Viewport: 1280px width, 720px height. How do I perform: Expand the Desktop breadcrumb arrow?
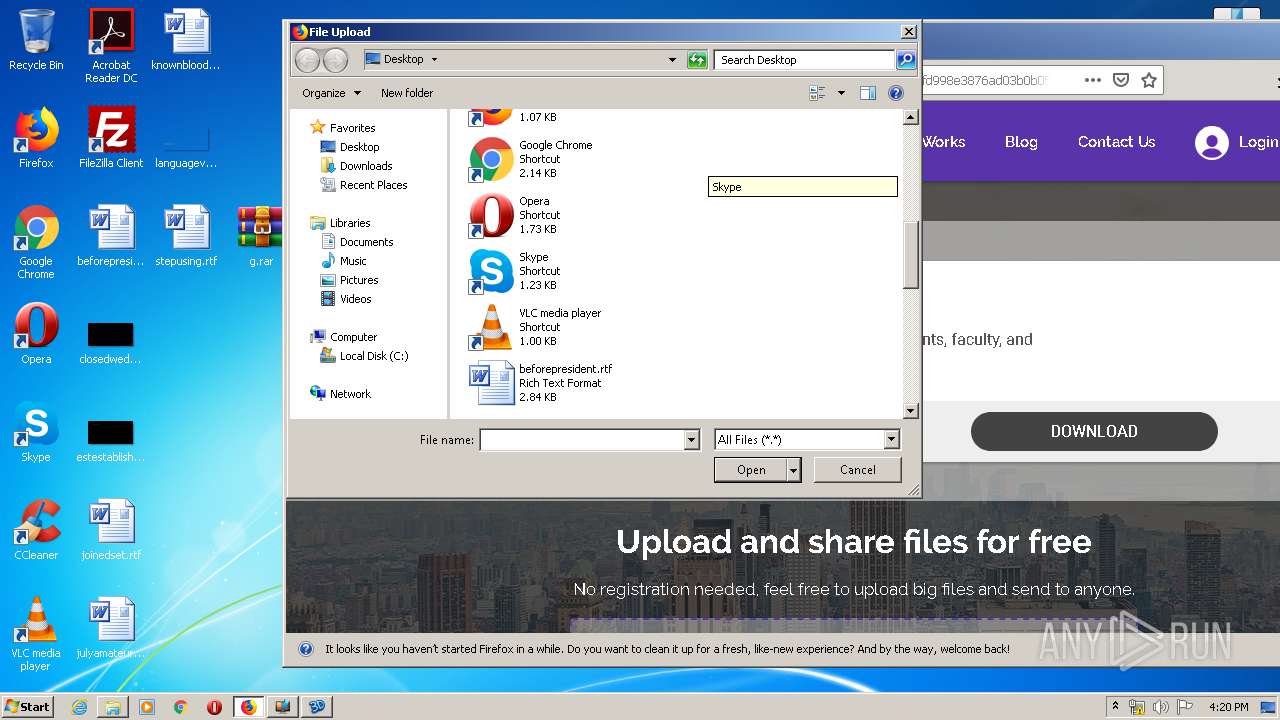(x=434, y=60)
